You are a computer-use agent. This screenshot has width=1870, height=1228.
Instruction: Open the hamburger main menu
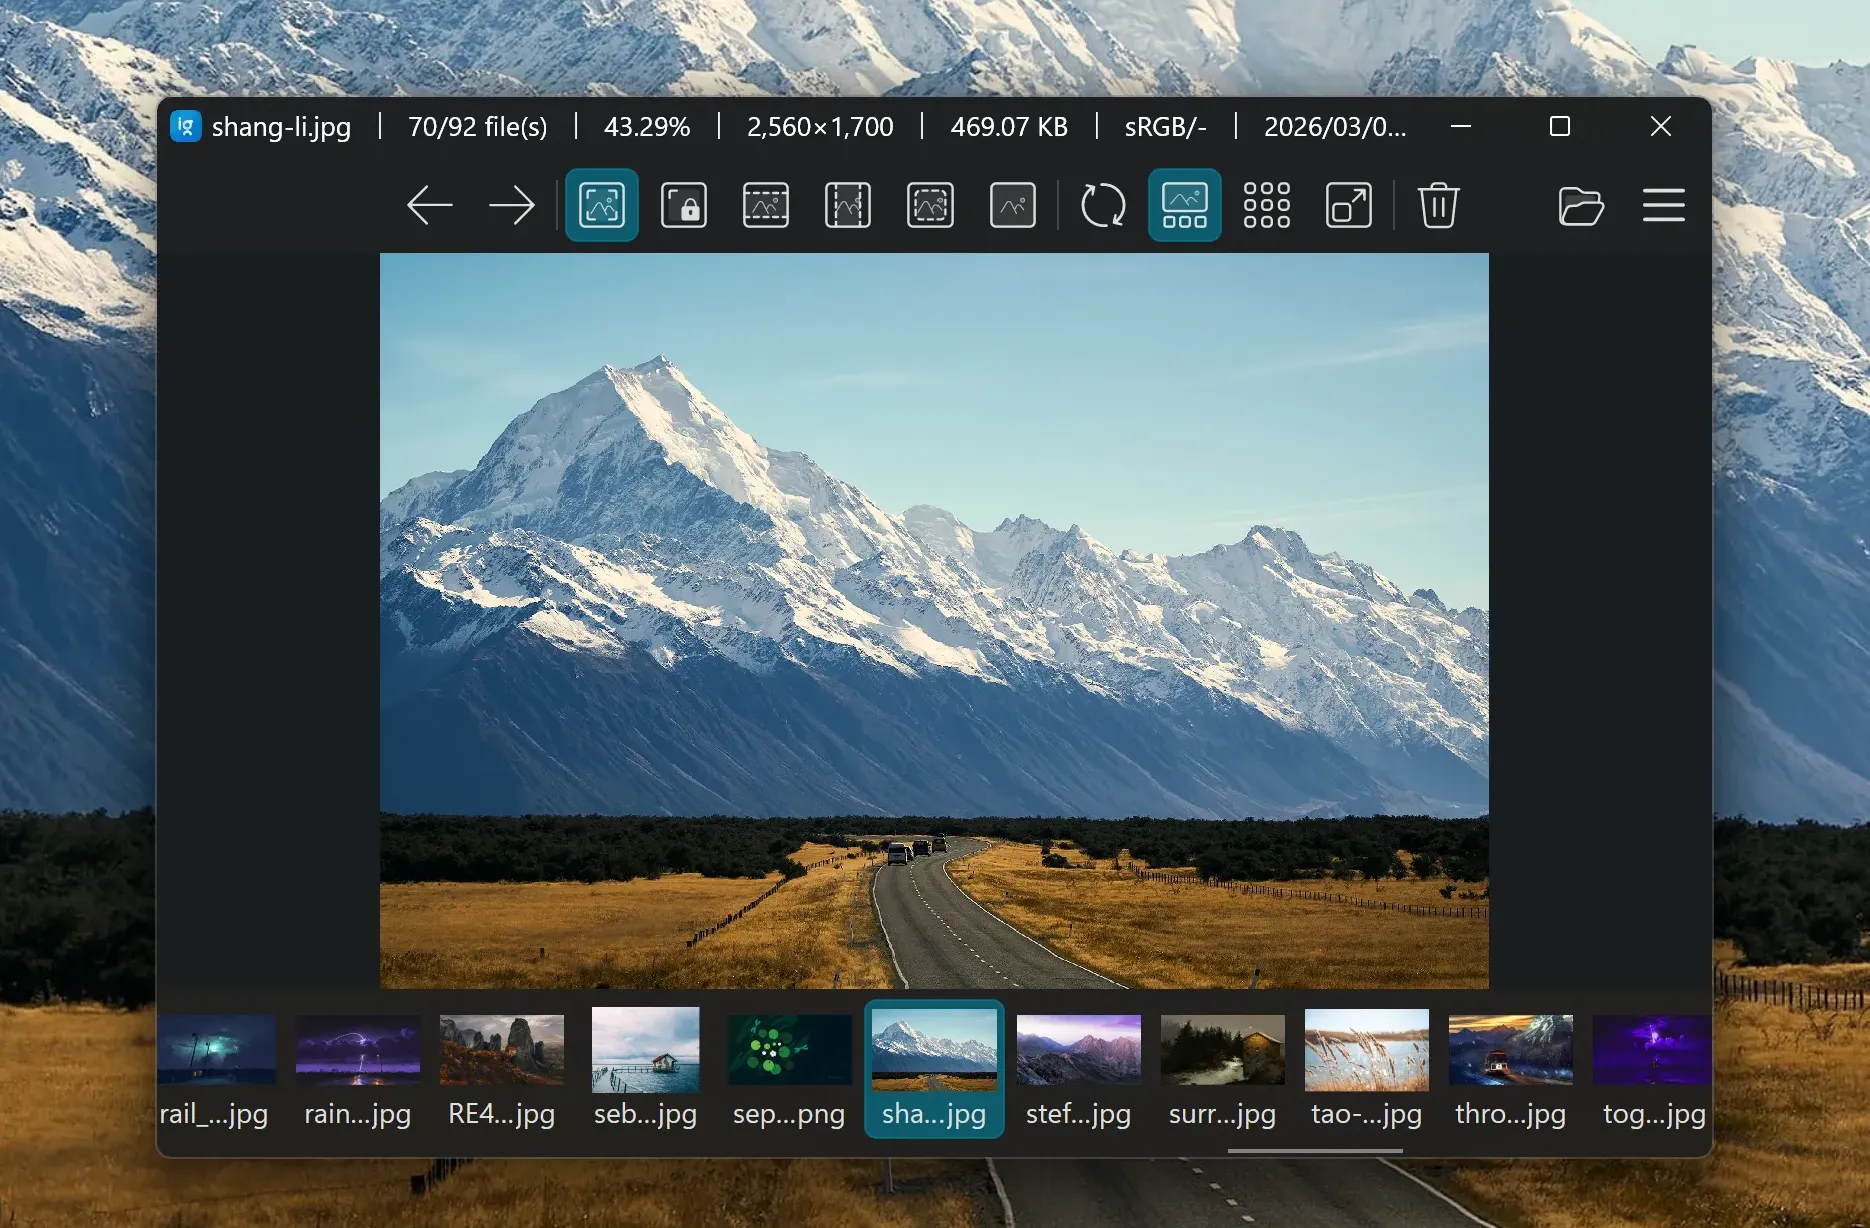tap(1664, 206)
